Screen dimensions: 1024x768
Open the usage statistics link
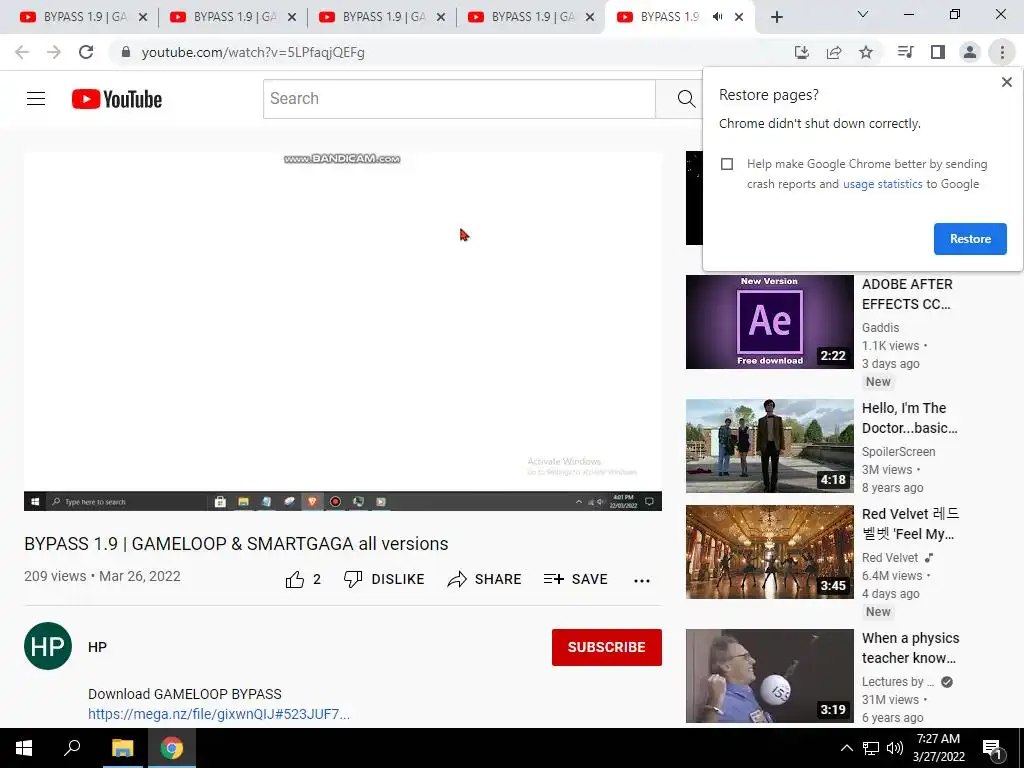point(882,184)
